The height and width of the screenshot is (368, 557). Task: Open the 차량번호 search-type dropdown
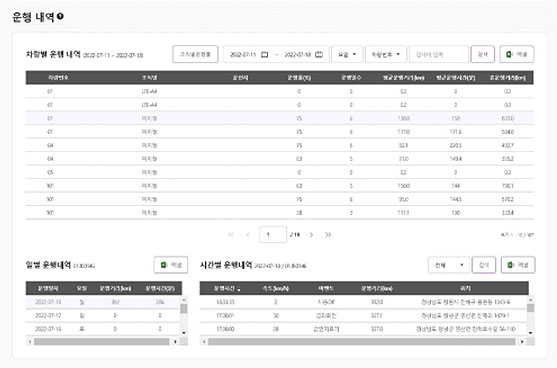tap(386, 54)
